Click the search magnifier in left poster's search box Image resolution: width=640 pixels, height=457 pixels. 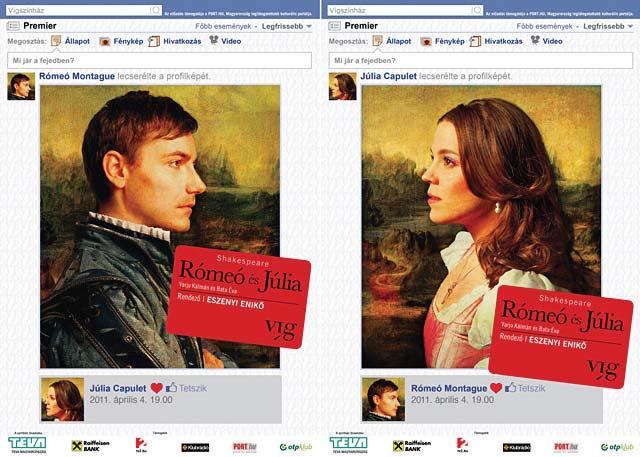(156, 10)
